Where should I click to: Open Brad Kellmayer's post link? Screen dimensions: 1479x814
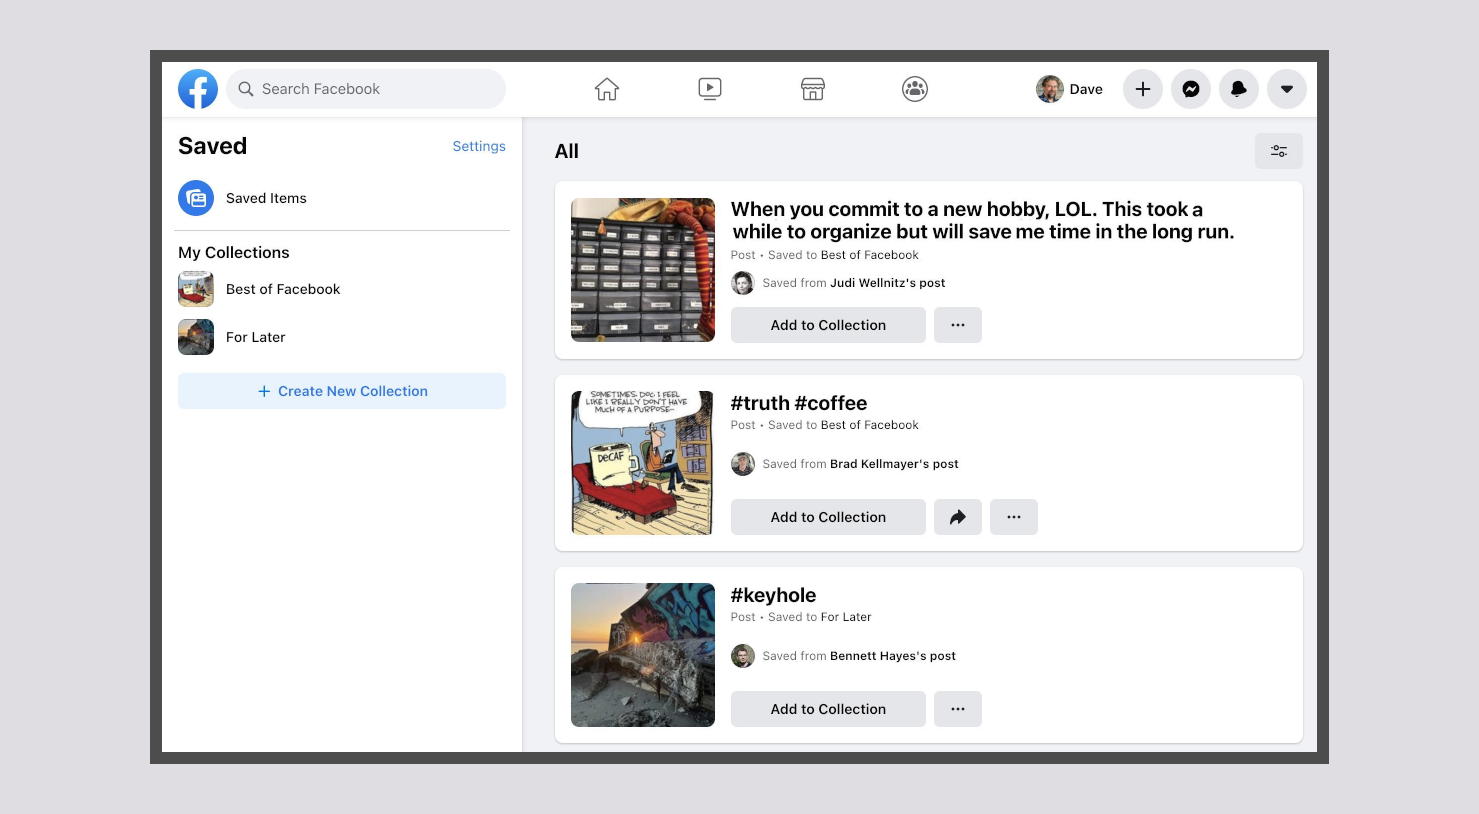coord(894,464)
